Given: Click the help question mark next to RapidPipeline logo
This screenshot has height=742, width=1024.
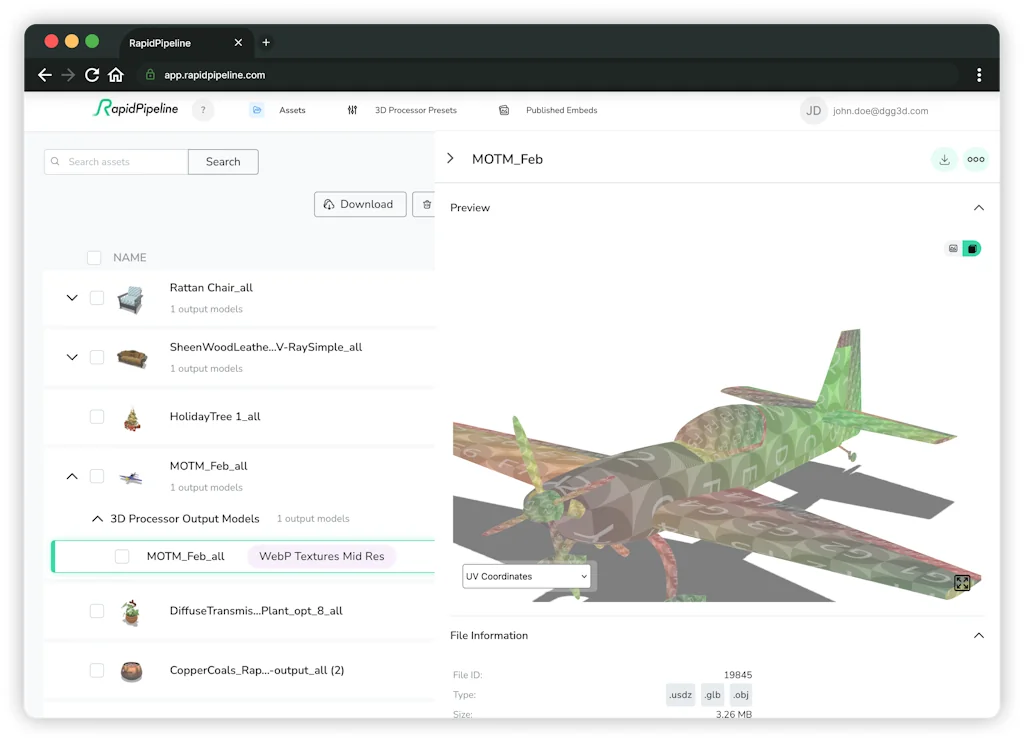Looking at the screenshot, I should click(x=203, y=109).
